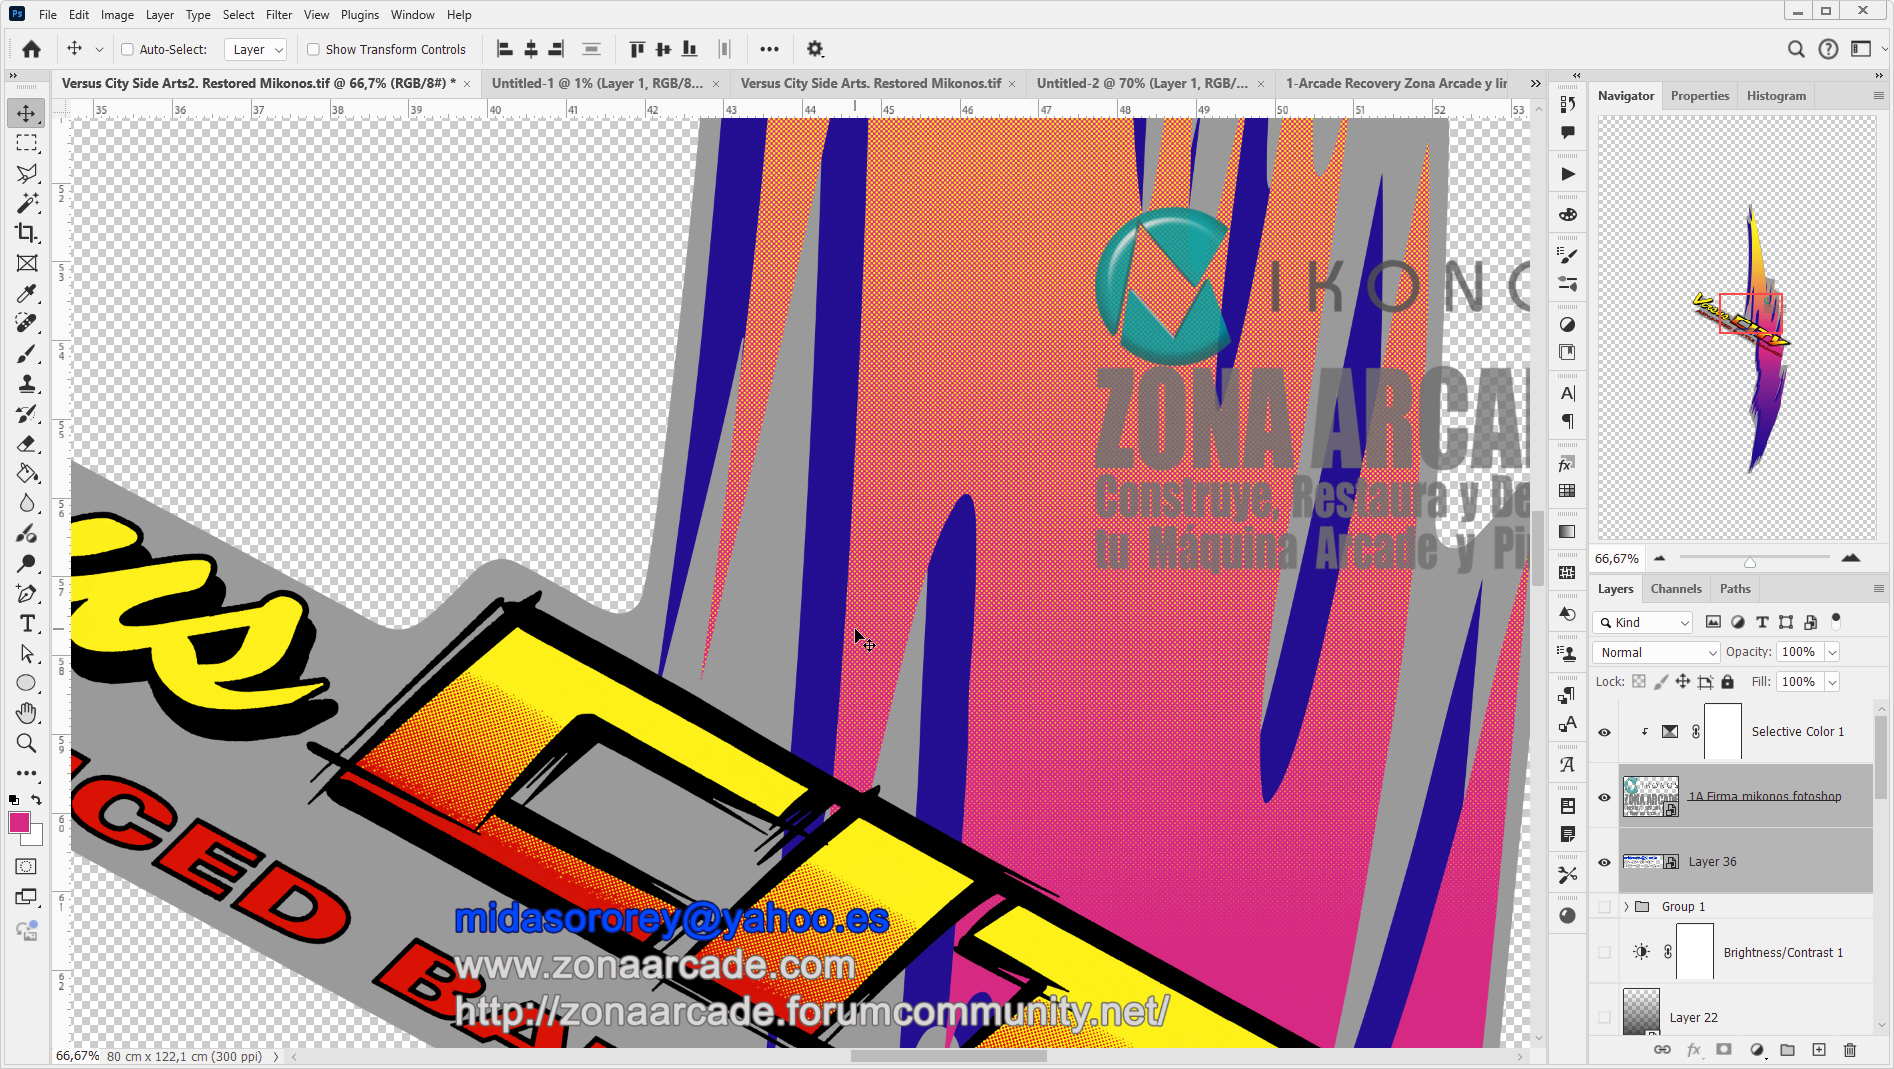
Task: Select the Zoom tool
Action: tap(27, 743)
